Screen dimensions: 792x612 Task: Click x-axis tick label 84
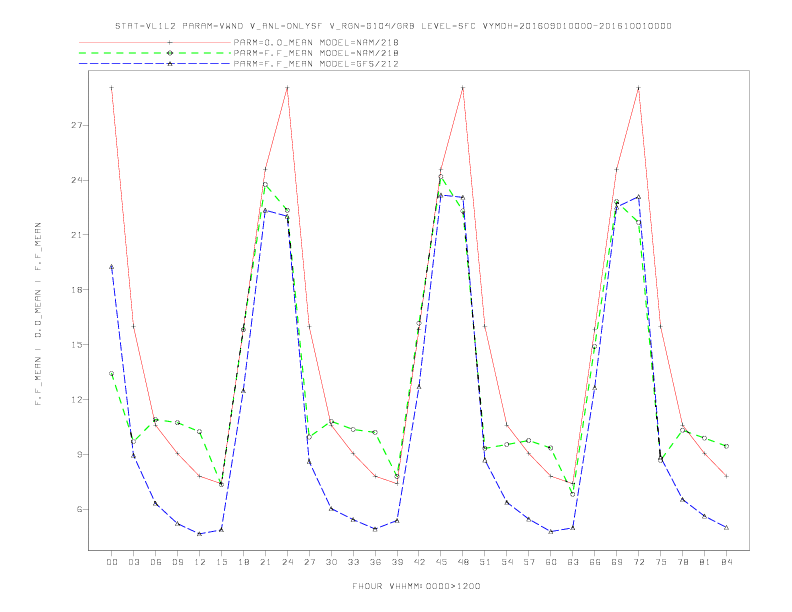tap(726, 562)
